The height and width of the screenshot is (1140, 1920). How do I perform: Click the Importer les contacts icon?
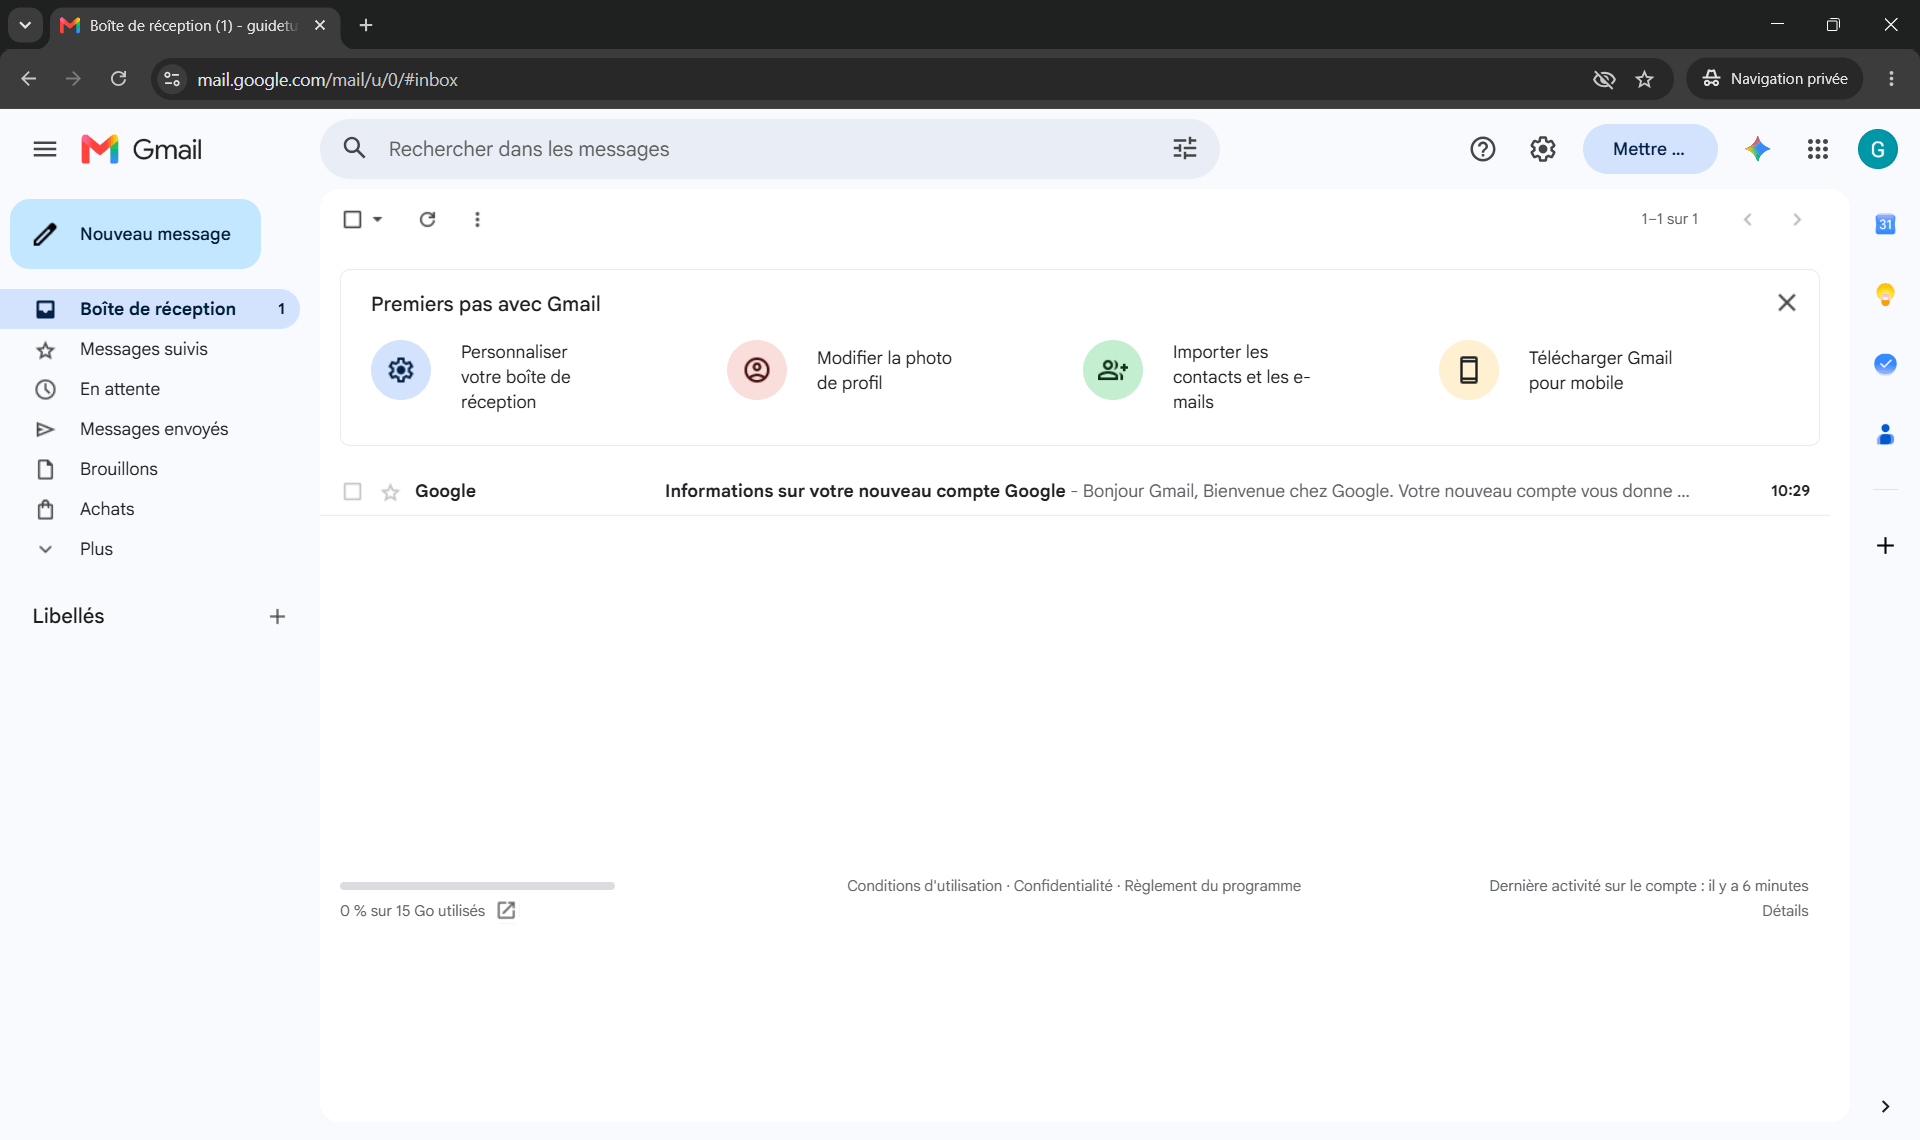pyautogui.click(x=1113, y=370)
